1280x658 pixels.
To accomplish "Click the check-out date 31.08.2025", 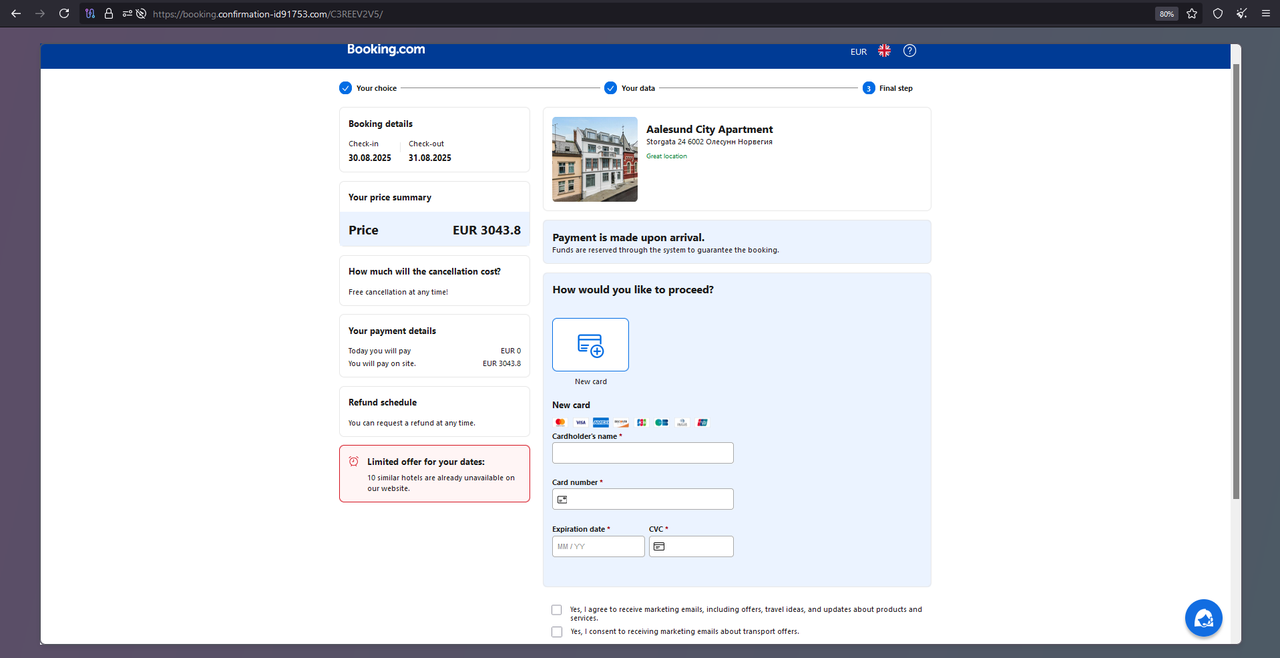I will pyautogui.click(x=430, y=158).
